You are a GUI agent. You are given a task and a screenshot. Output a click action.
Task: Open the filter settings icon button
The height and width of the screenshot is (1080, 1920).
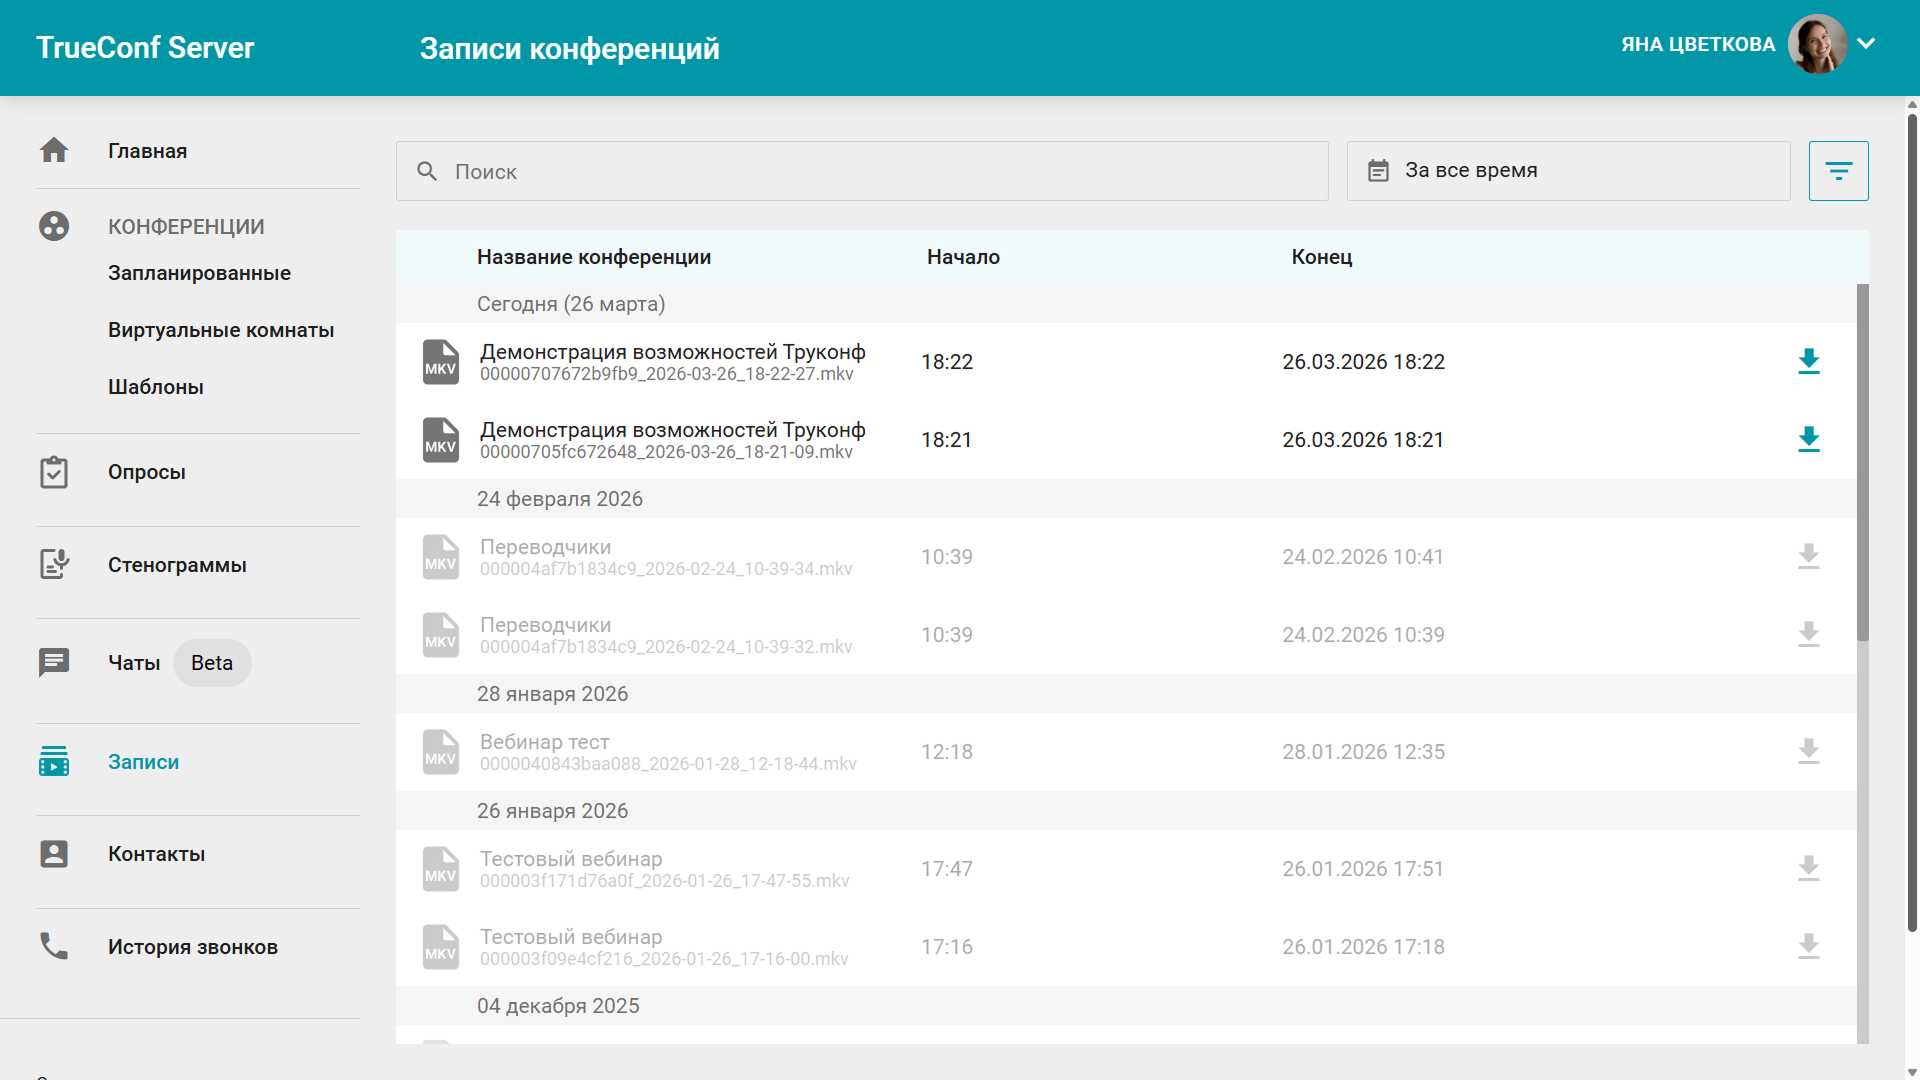coord(1838,171)
